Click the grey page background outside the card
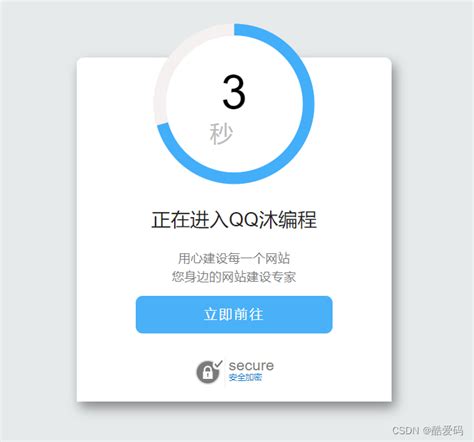Viewport: 474px width, 442px height. 37,220
